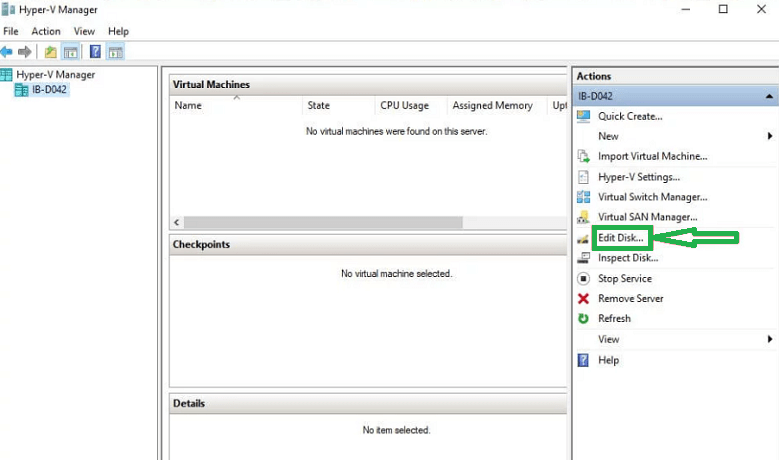The image size is (779, 460).
Task: Select Hyper-V Manager in the console tree
Action: coord(56,75)
